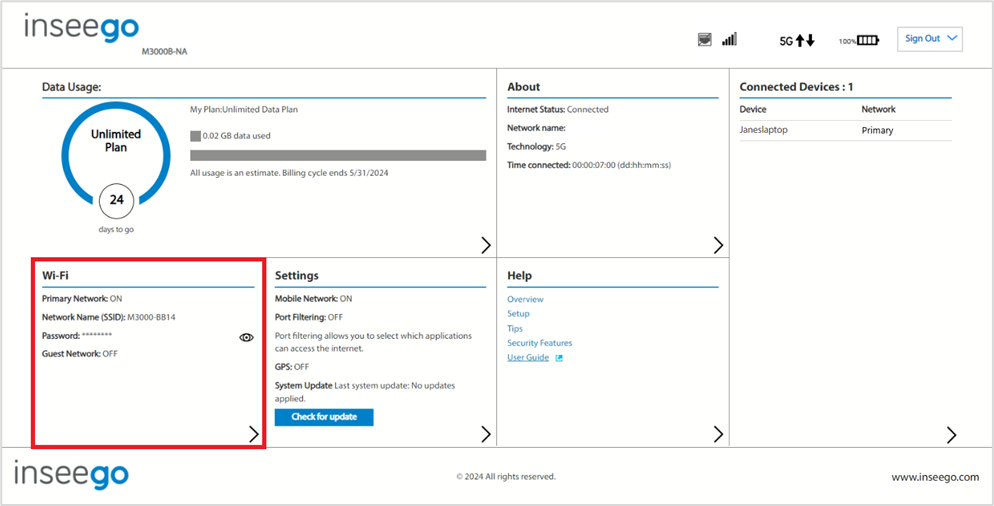Expand the About panel arrow
994x506 pixels.
(x=718, y=245)
